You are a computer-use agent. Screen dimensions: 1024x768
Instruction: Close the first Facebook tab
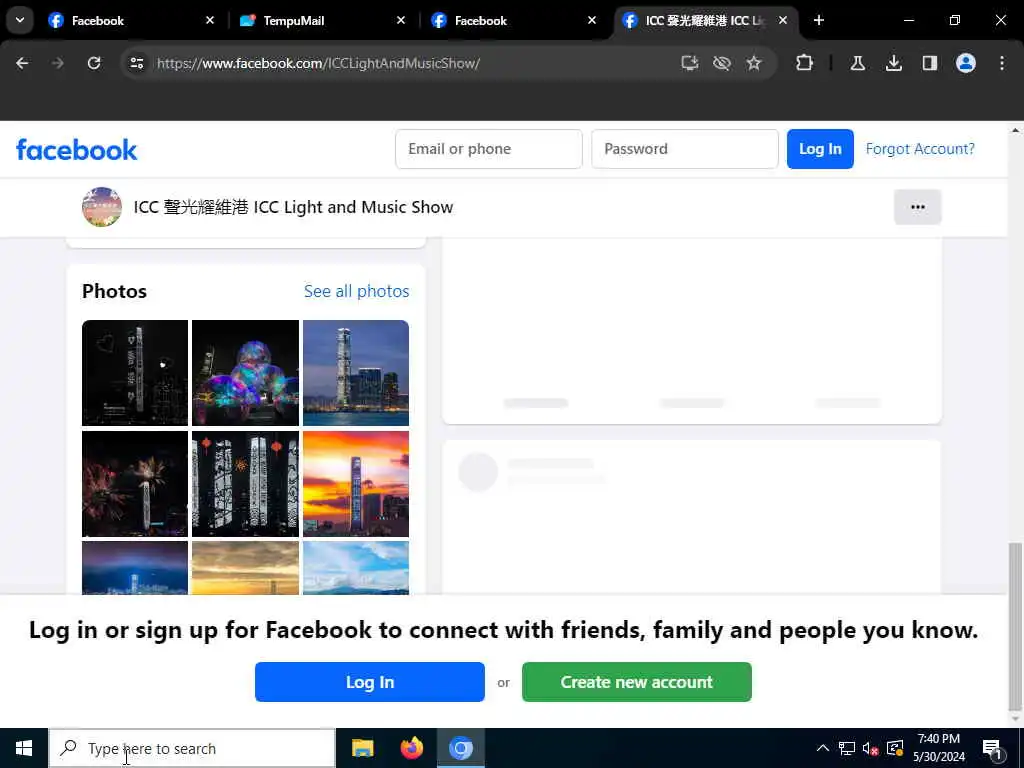point(210,21)
